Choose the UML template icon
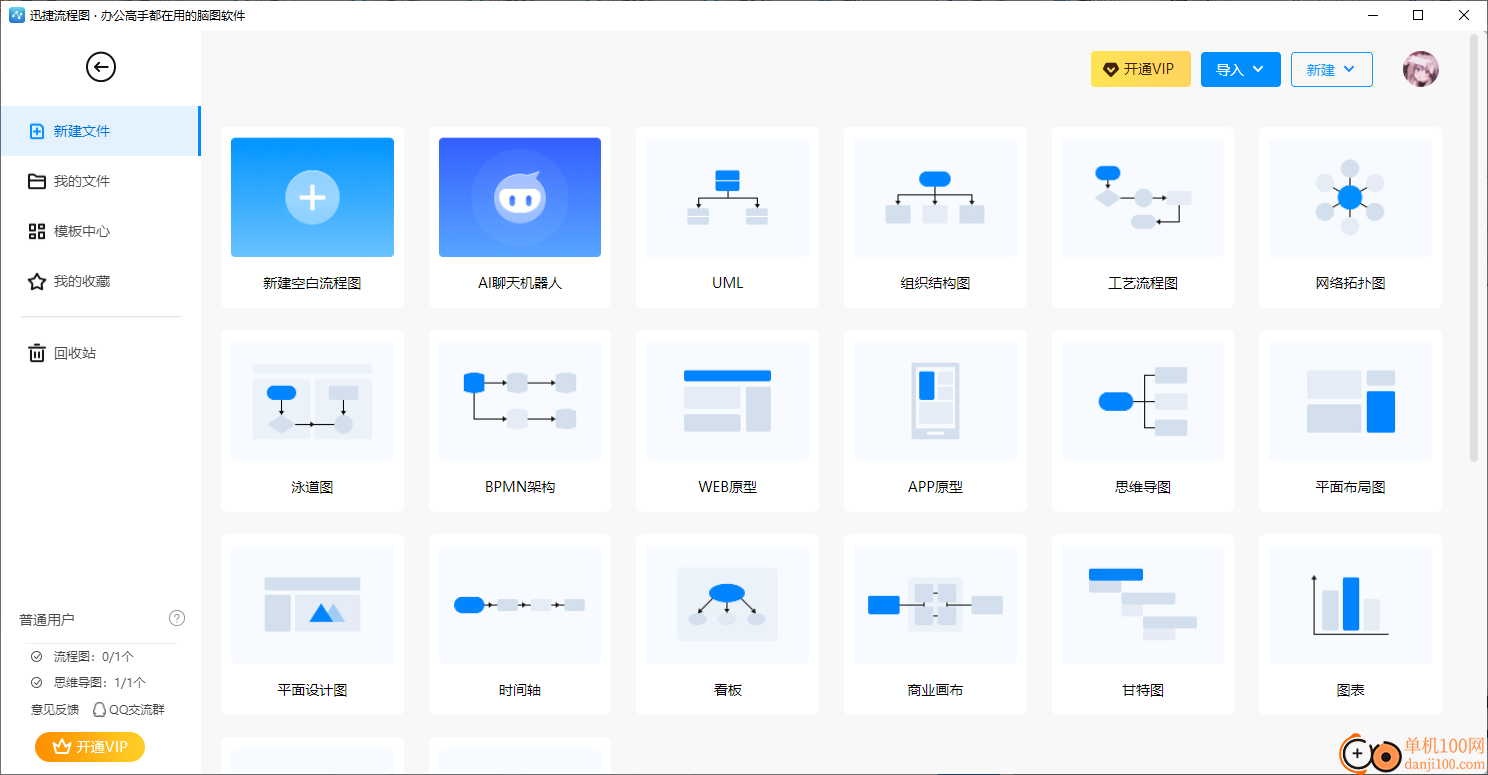The width and height of the screenshot is (1488, 775). coord(727,197)
